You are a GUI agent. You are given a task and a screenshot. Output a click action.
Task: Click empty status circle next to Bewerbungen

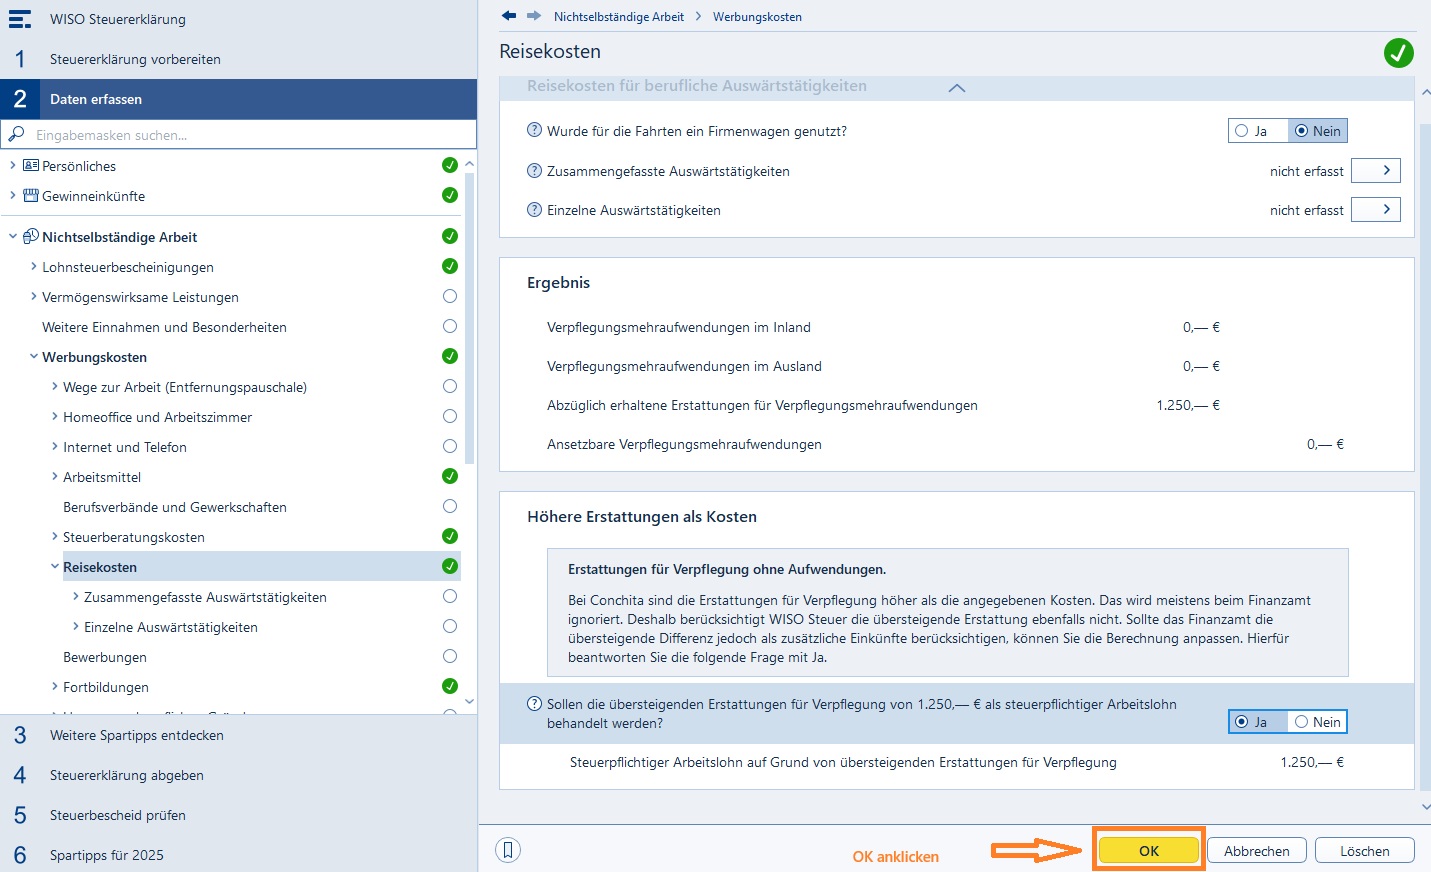click(450, 656)
